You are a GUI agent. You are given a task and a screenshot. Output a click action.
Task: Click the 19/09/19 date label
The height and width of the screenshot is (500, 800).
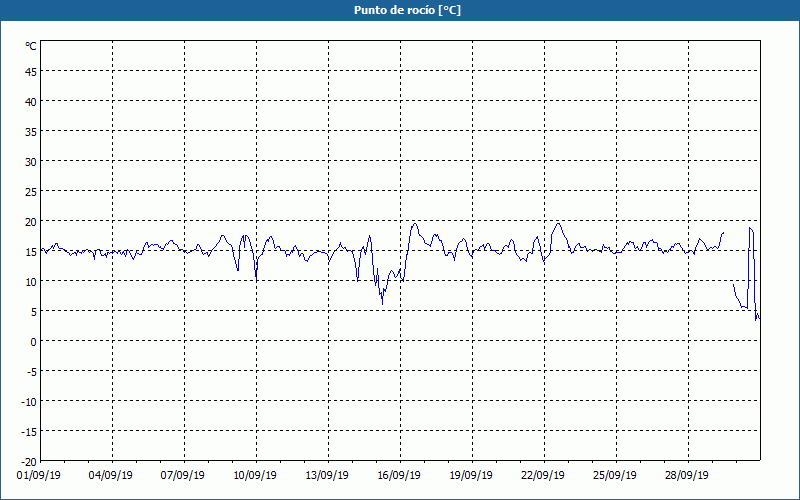tap(471, 475)
